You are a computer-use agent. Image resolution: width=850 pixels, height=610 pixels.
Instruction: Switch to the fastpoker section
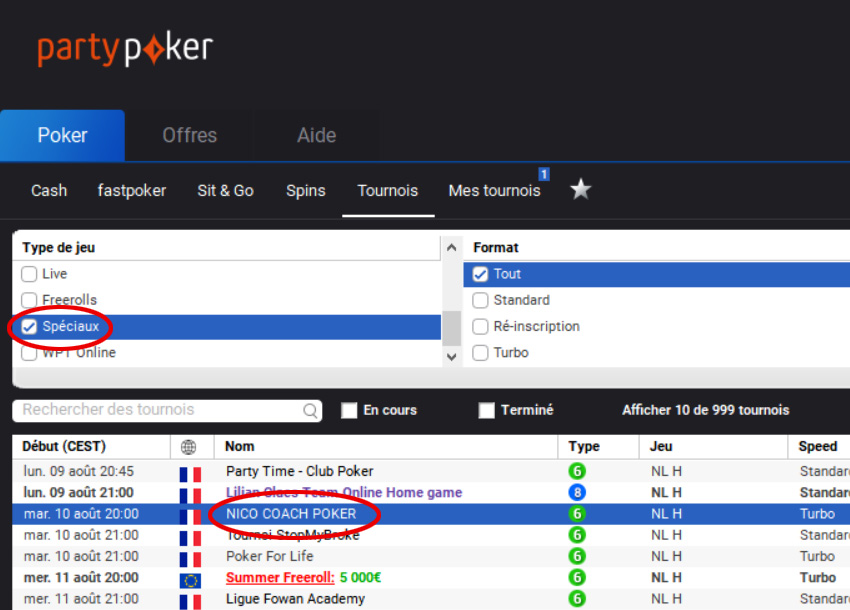point(132,190)
